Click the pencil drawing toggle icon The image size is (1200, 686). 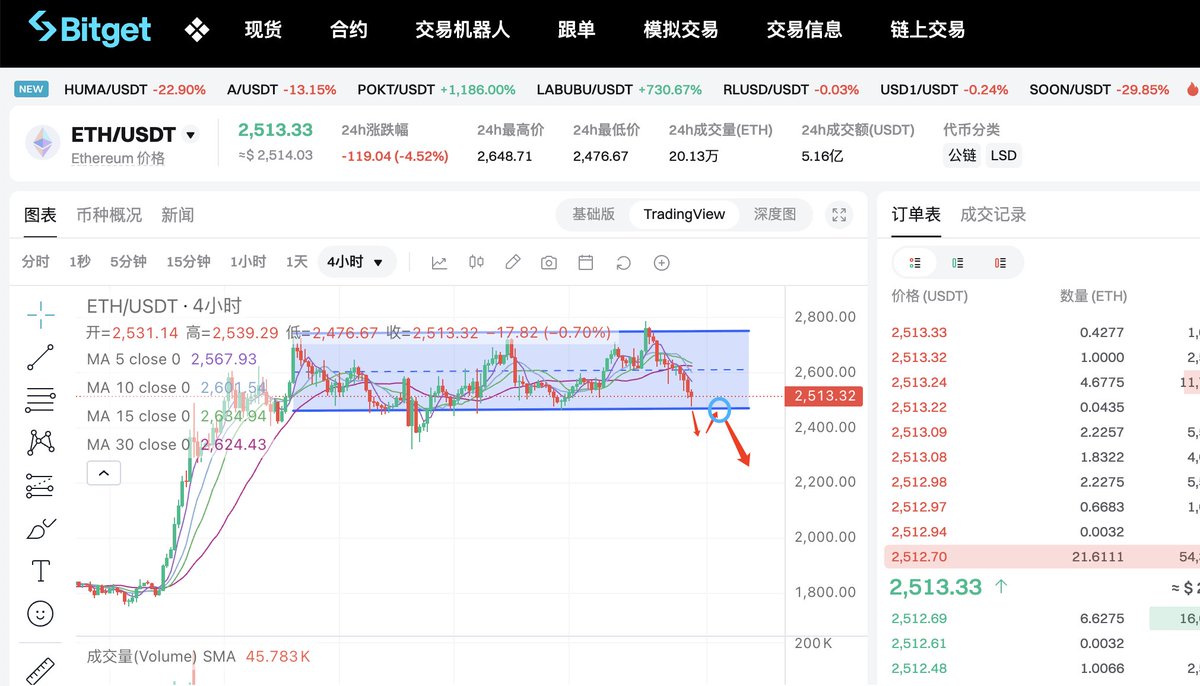click(513, 263)
